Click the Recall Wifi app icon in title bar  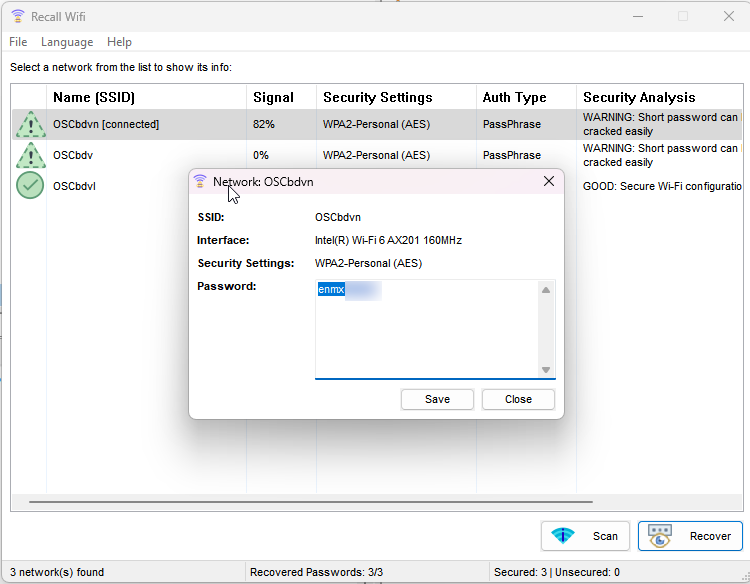coord(18,16)
